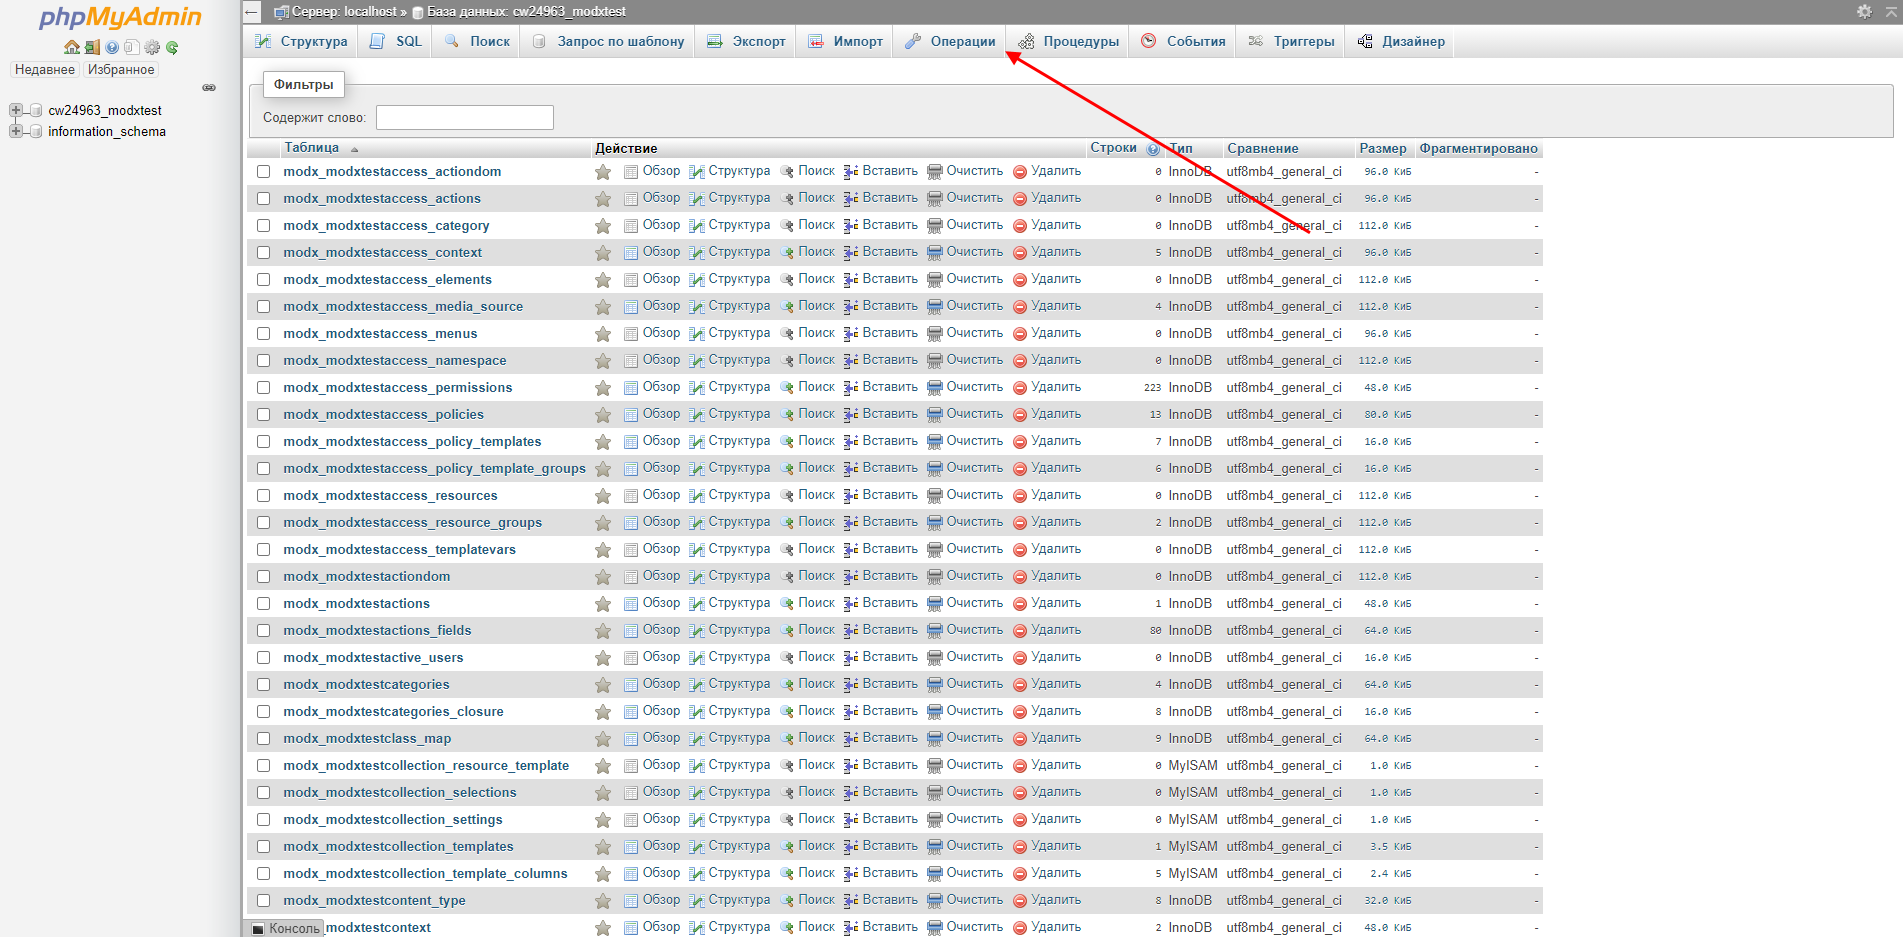The width and height of the screenshot is (1903, 937).
Task: Select checkbox for modx_modxtestaccess_permissions row
Action: pos(264,388)
